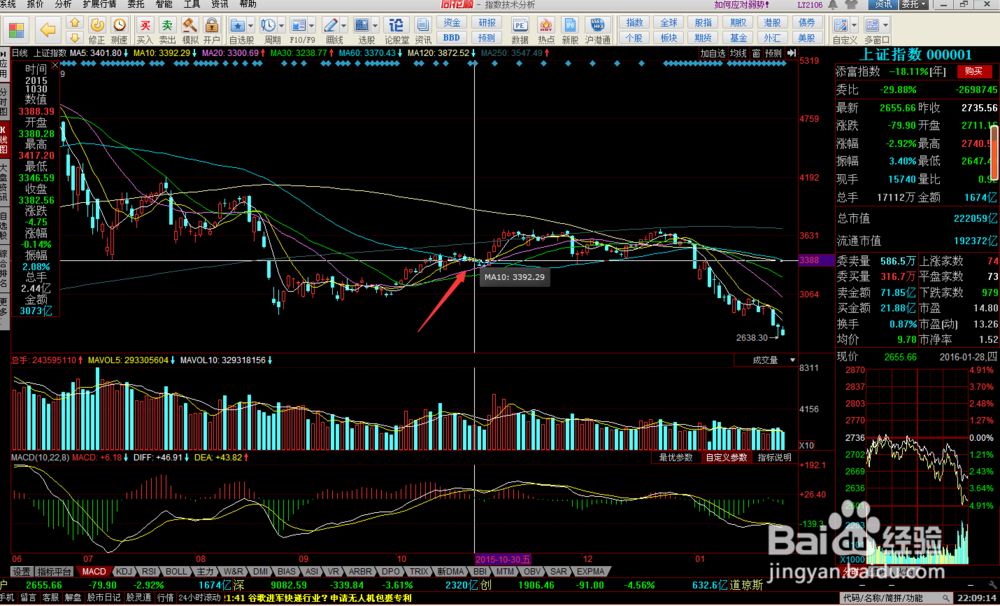Click the 美股 market button
The height and width of the screenshot is (606, 1000).
pos(807,38)
